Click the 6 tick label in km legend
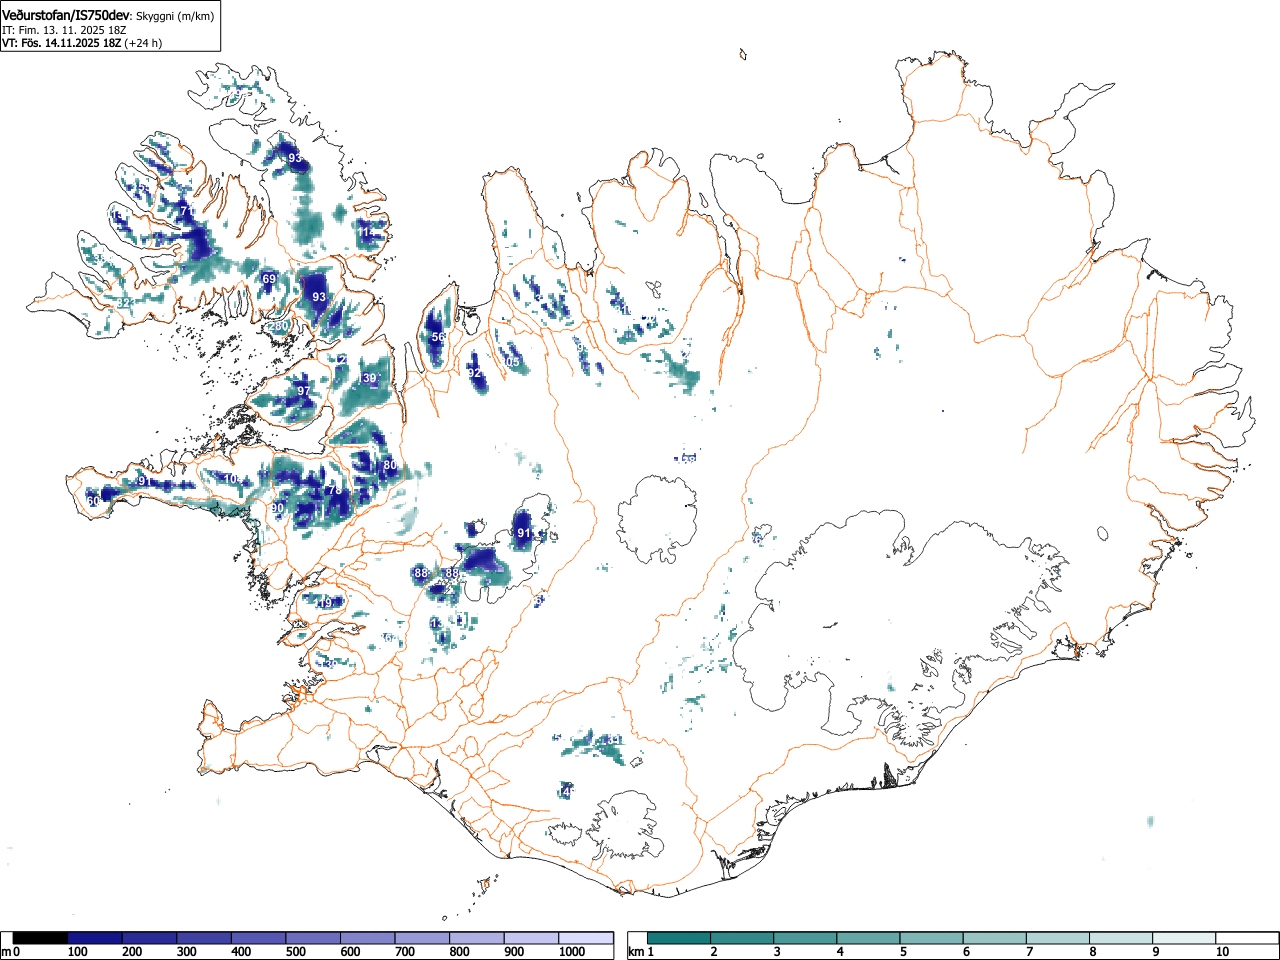The width and height of the screenshot is (1280, 960). [x=965, y=952]
